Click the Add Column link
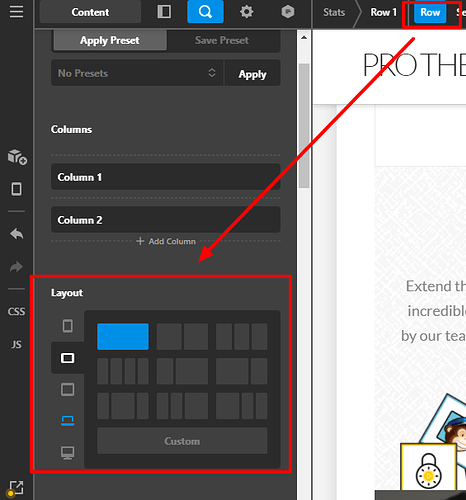 [x=166, y=241]
